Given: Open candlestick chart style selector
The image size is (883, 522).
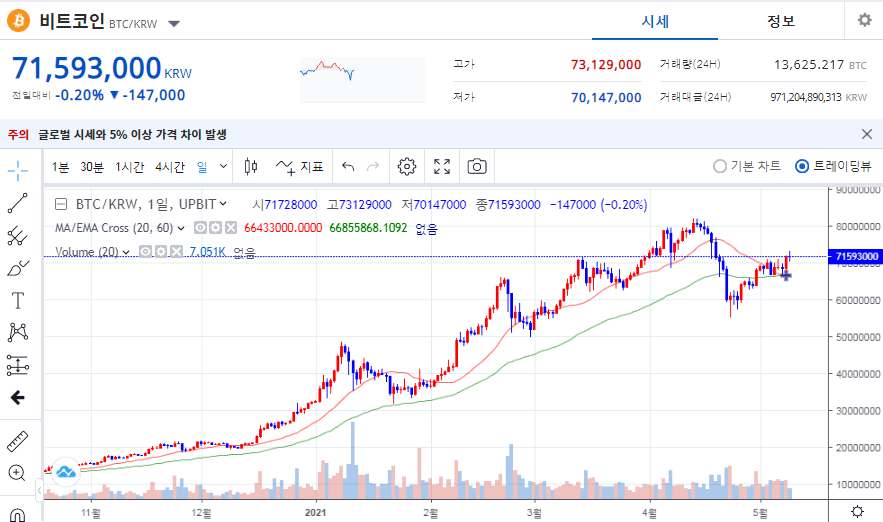Looking at the screenshot, I should [x=251, y=166].
